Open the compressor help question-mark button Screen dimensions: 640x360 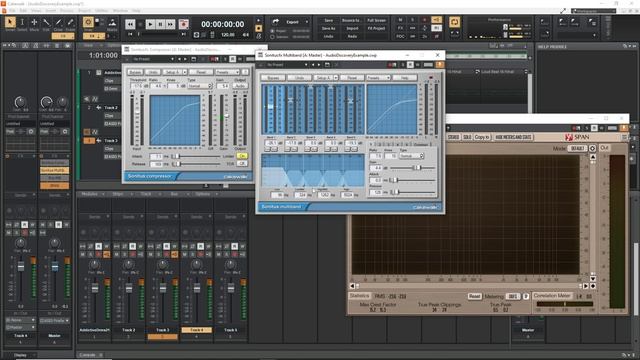click(245, 72)
